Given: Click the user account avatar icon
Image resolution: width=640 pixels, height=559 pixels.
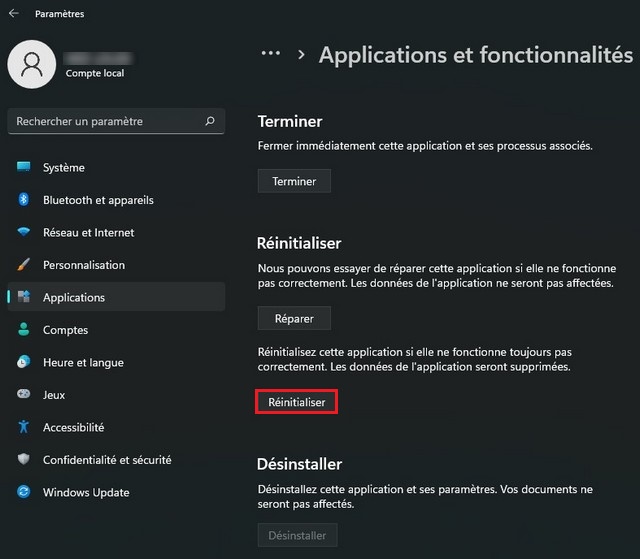Looking at the screenshot, I should tap(32, 64).
